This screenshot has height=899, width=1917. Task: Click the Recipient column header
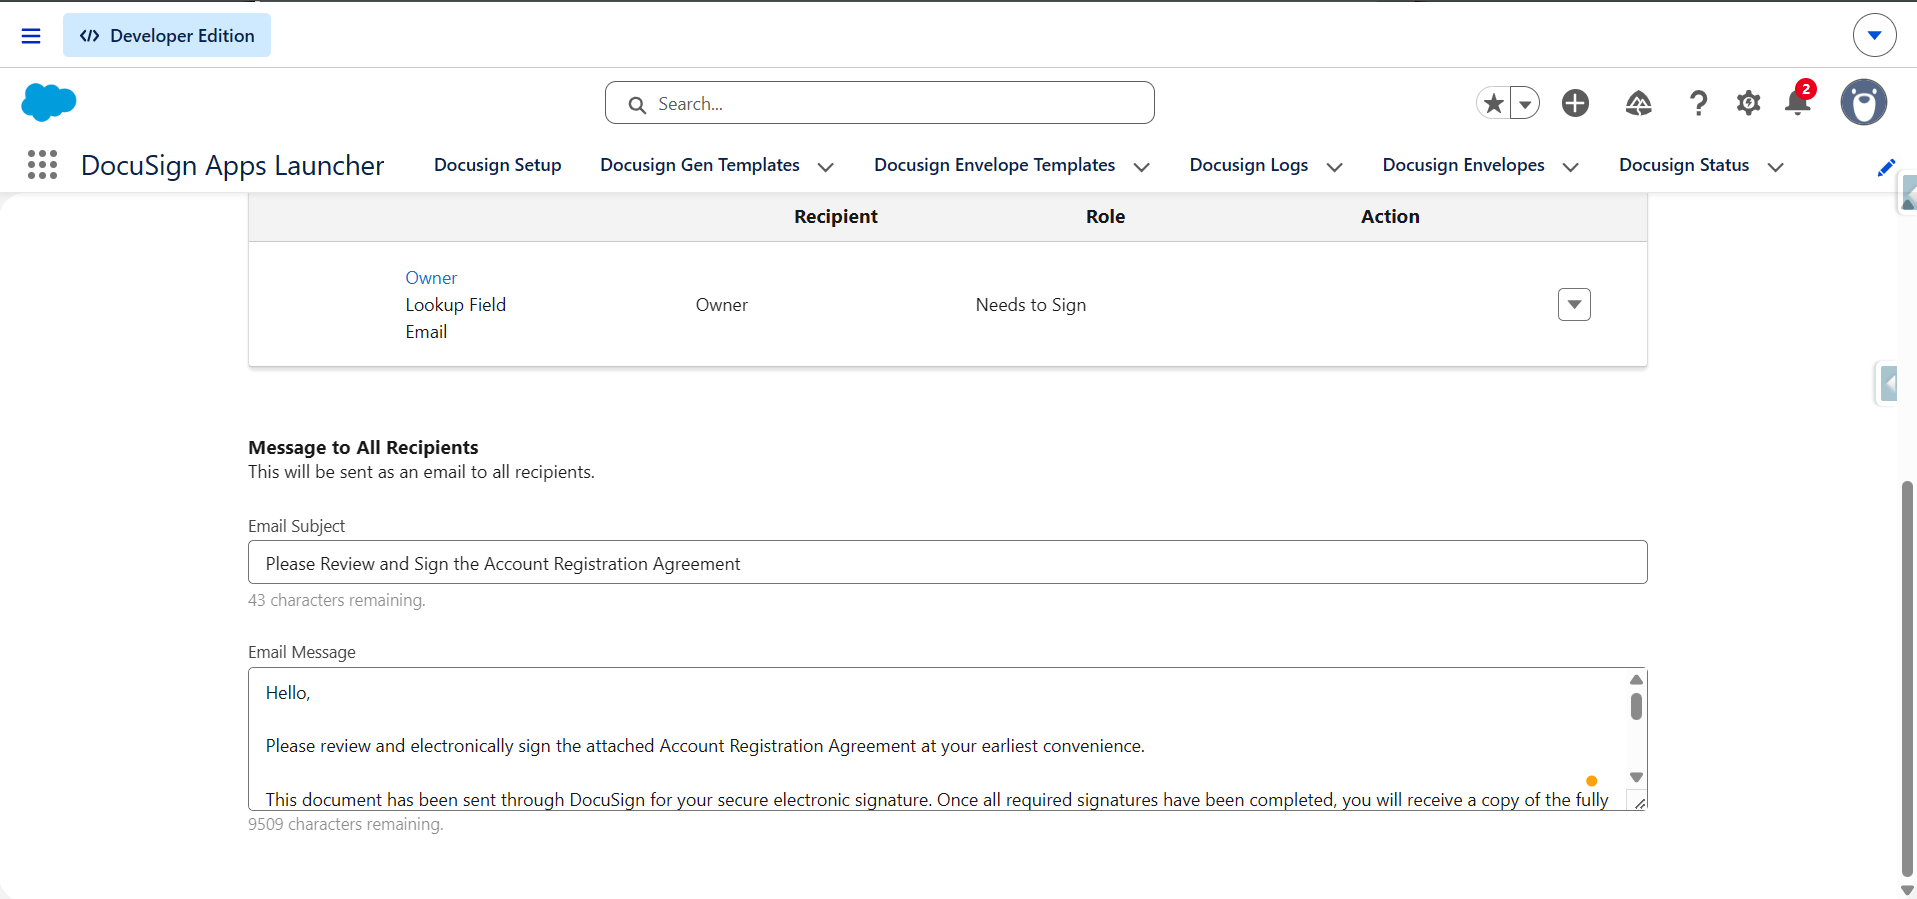click(x=836, y=216)
